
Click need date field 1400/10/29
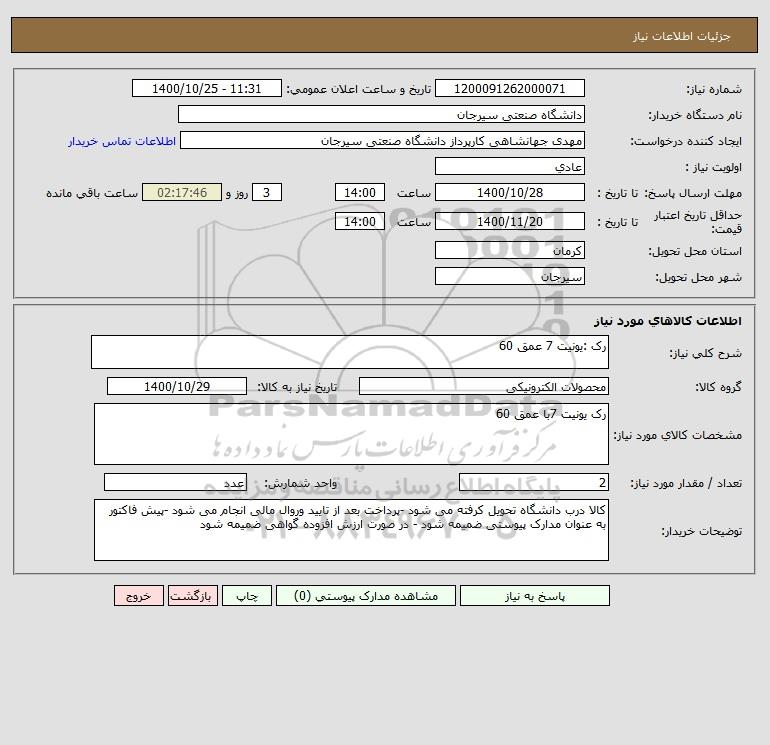click(x=177, y=386)
